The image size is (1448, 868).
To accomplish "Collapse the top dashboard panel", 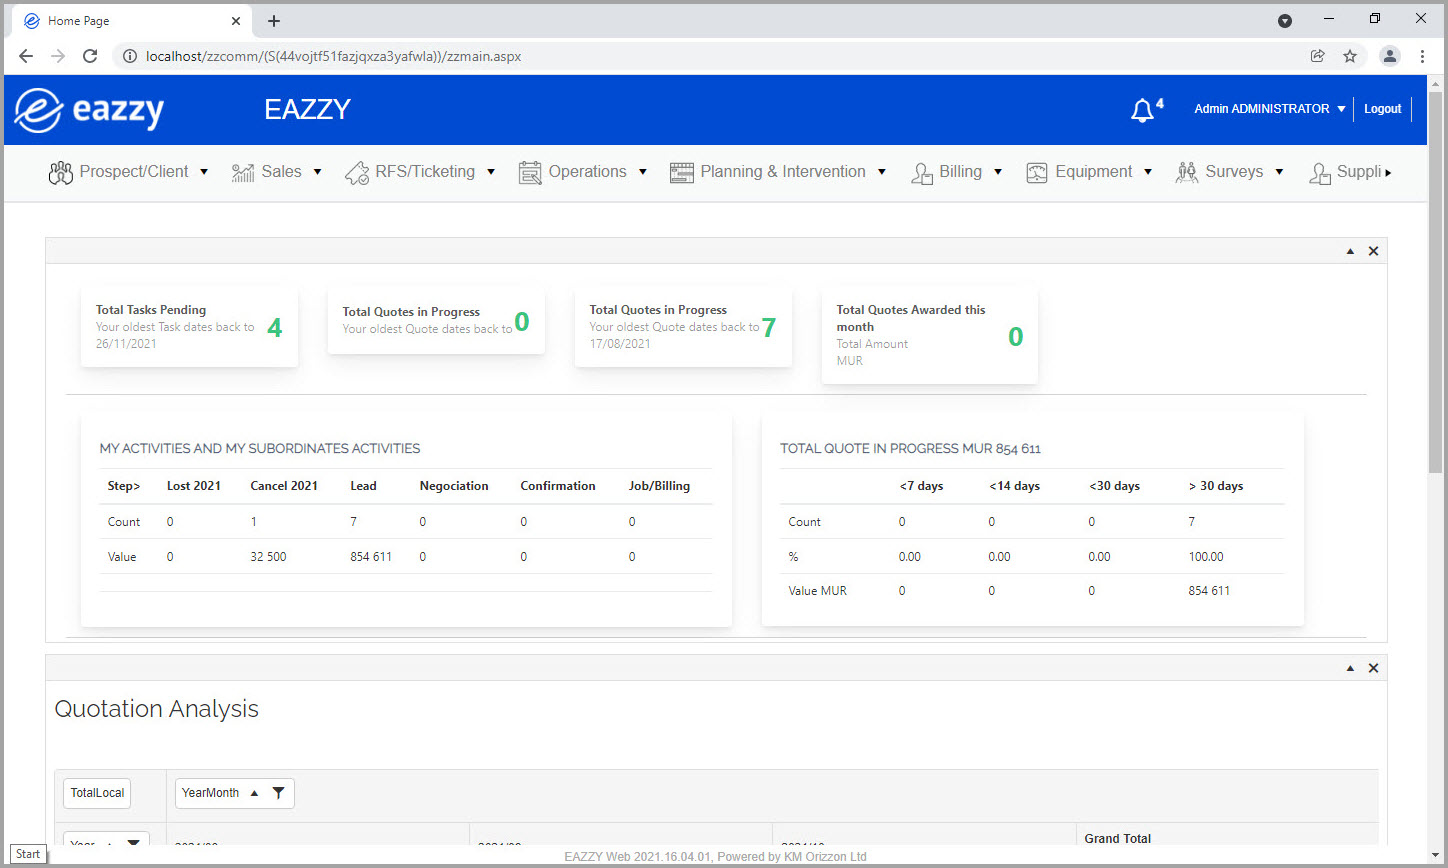I will 1350,251.
